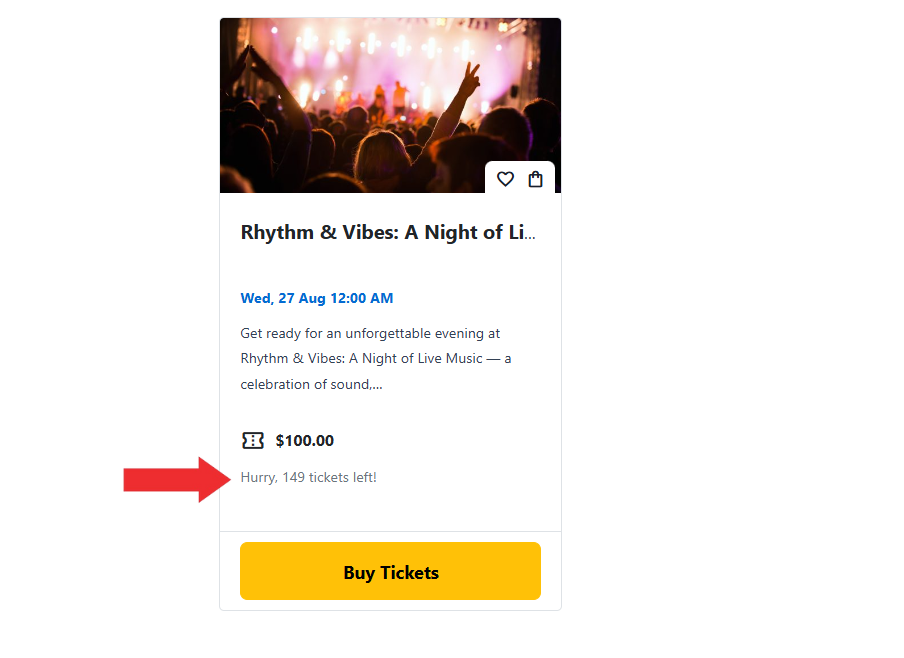
Task: Click the heart icon to favorite event
Action: coord(505,179)
